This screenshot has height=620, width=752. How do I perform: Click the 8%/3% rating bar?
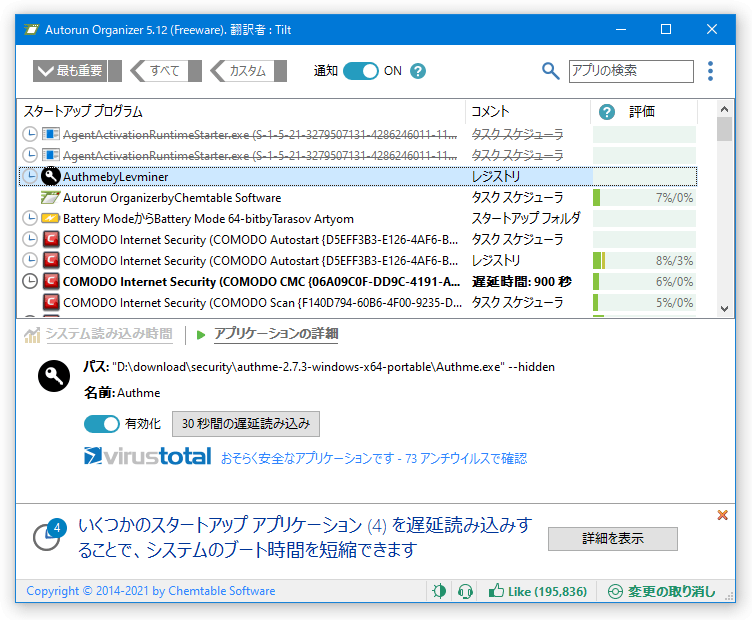click(645, 260)
